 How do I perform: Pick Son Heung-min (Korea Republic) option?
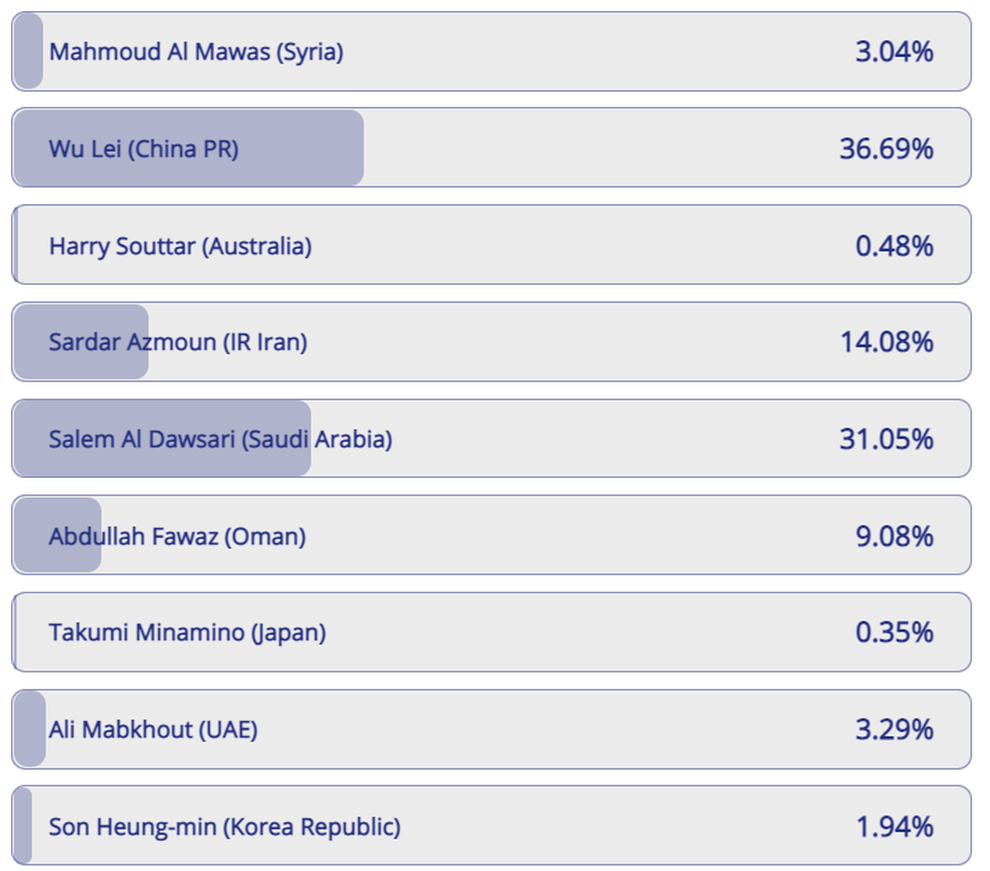tap(224, 827)
